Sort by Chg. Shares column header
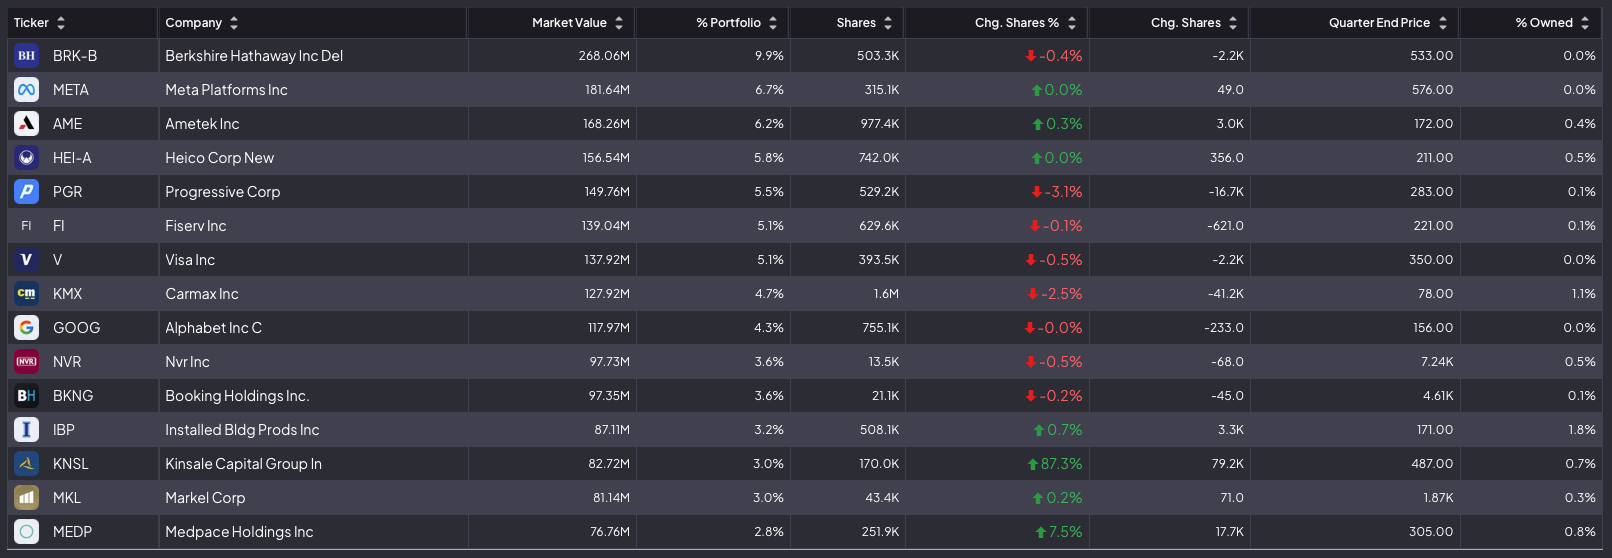 coord(1195,23)
